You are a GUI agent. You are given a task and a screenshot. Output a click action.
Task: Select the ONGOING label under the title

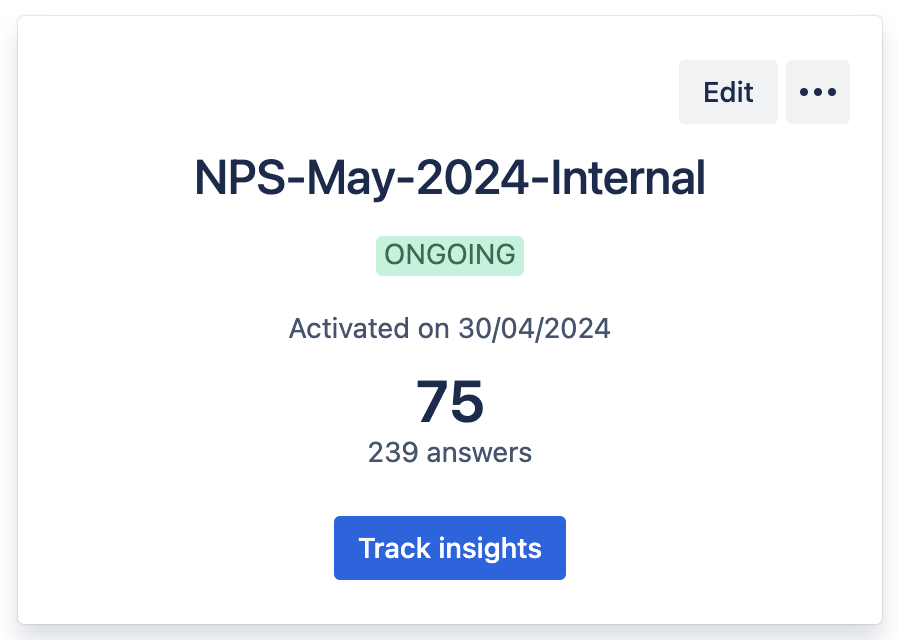450,255
